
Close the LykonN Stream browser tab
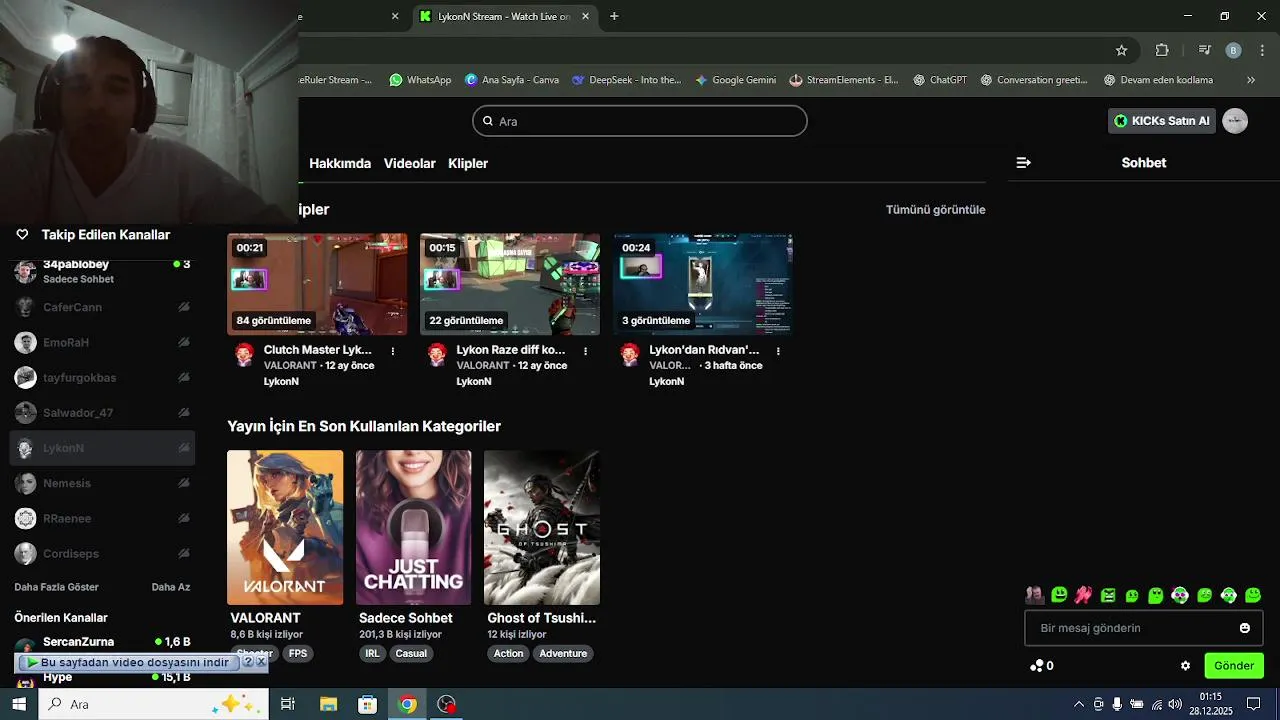pyautogui.click(x=585, y=16)
